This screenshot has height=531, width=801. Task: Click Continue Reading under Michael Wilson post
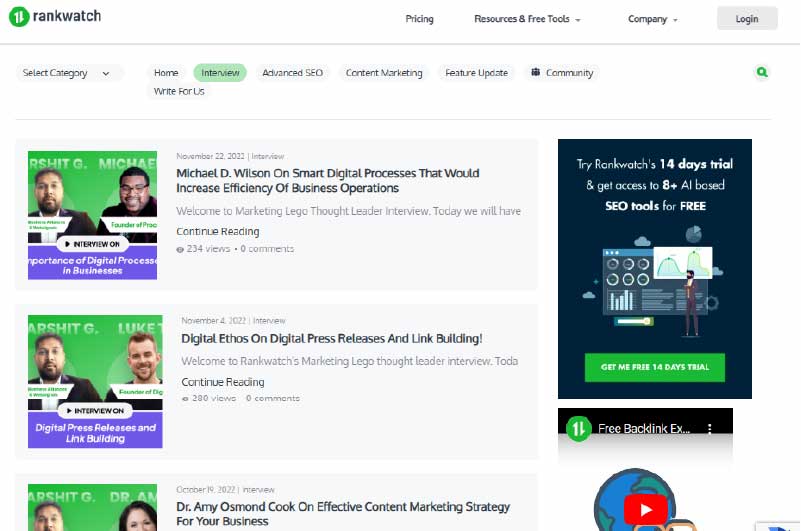point(218,232)
